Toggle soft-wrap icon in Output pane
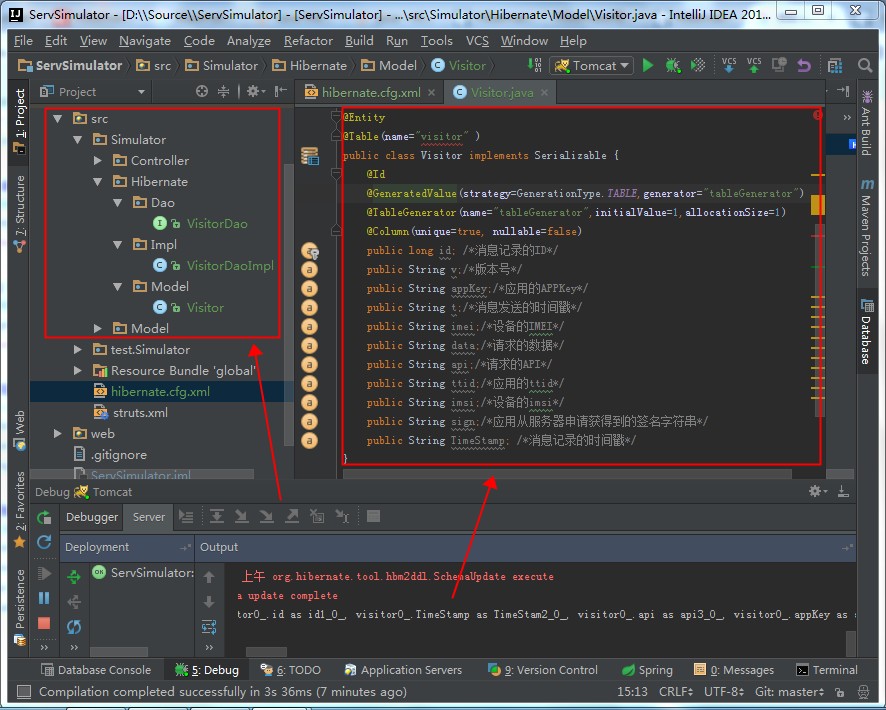Viewport: 886px width, 710px height. [x=209, y=627]
